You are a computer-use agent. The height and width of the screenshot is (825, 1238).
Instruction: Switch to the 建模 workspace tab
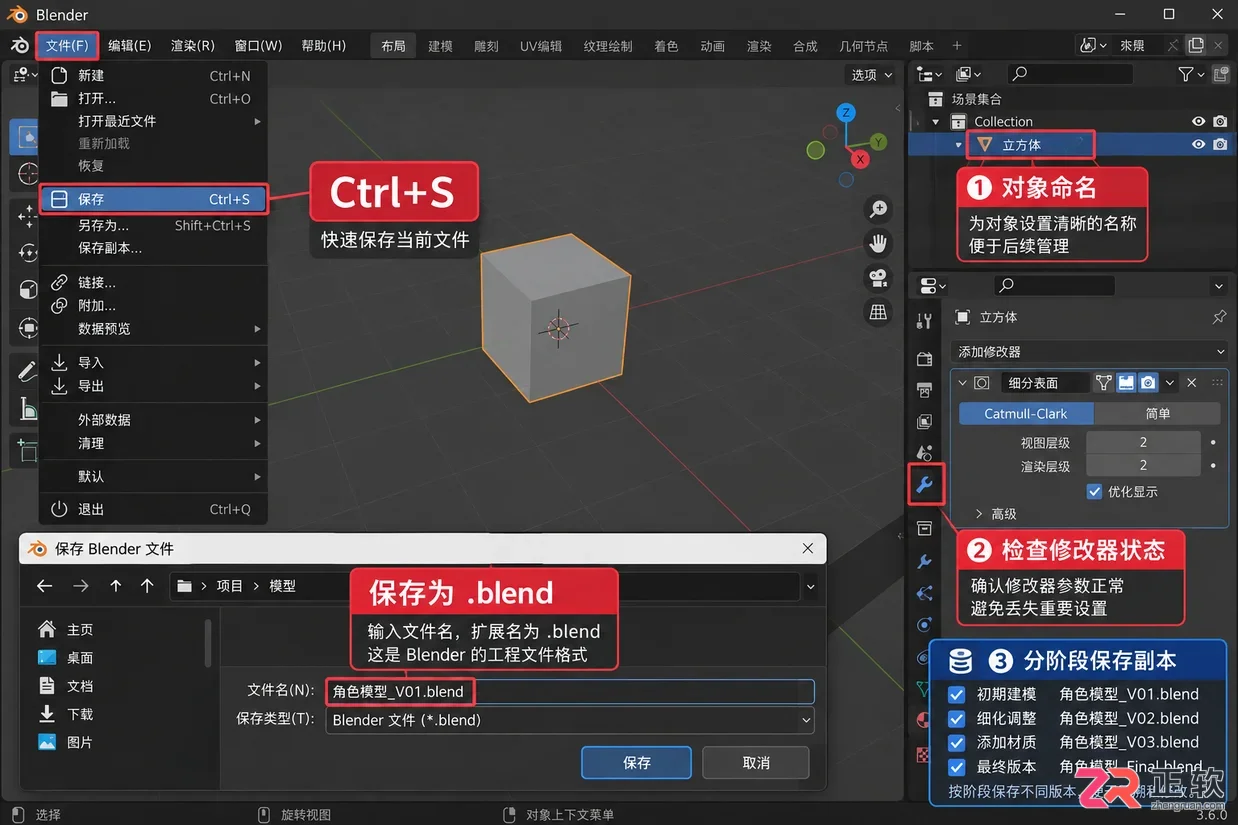click(440, 46)
